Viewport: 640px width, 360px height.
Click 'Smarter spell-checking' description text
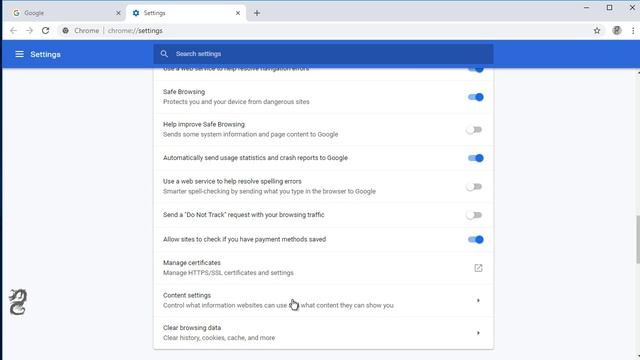pos(269,191)
